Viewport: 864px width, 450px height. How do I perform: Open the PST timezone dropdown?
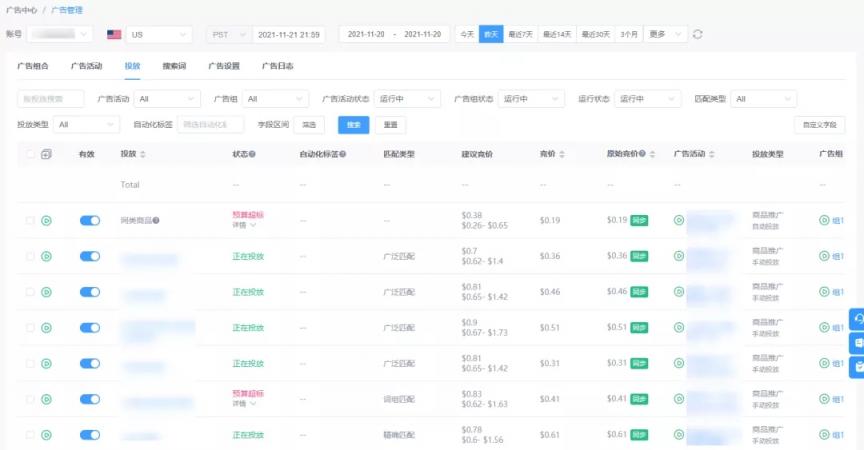pyautogui.click(x=228, y=34)
